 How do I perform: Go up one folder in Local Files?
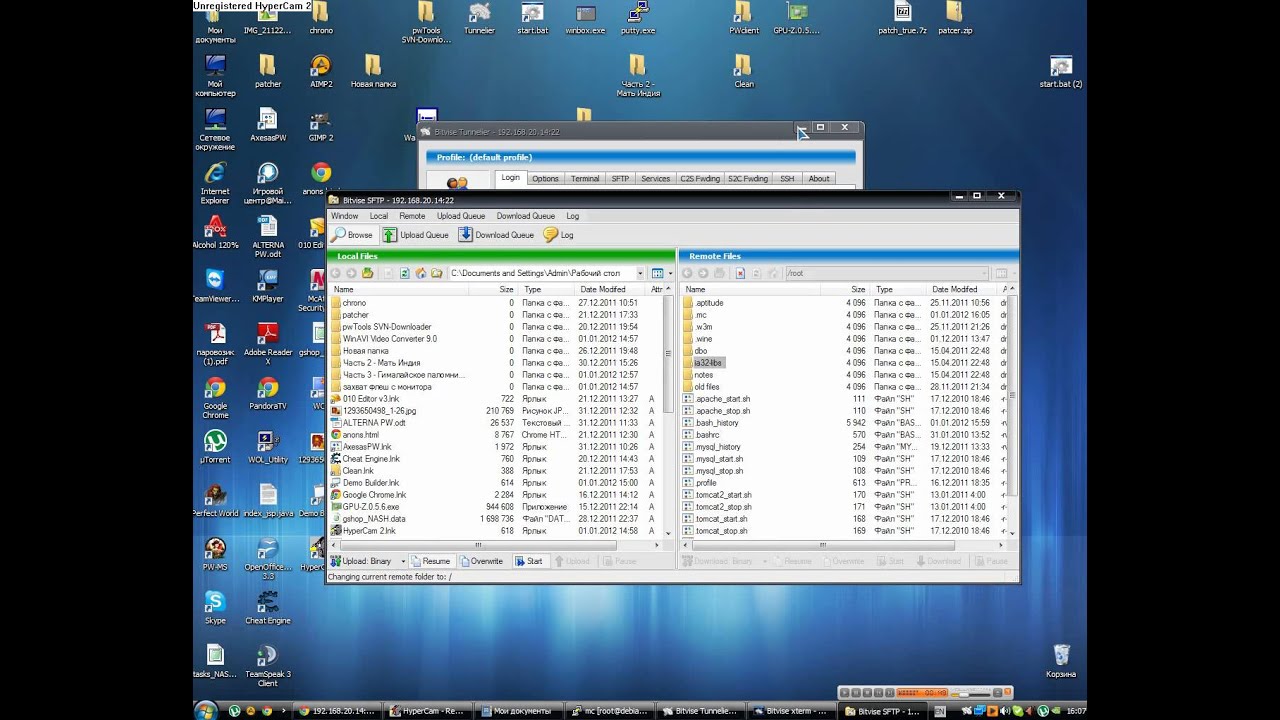(x=368, y=273)
